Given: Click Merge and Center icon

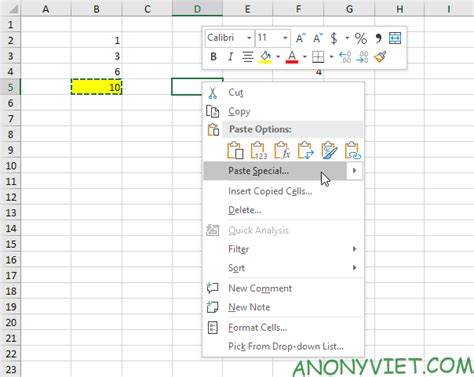Looking at the screenshot, I should [x=395, y=38].
